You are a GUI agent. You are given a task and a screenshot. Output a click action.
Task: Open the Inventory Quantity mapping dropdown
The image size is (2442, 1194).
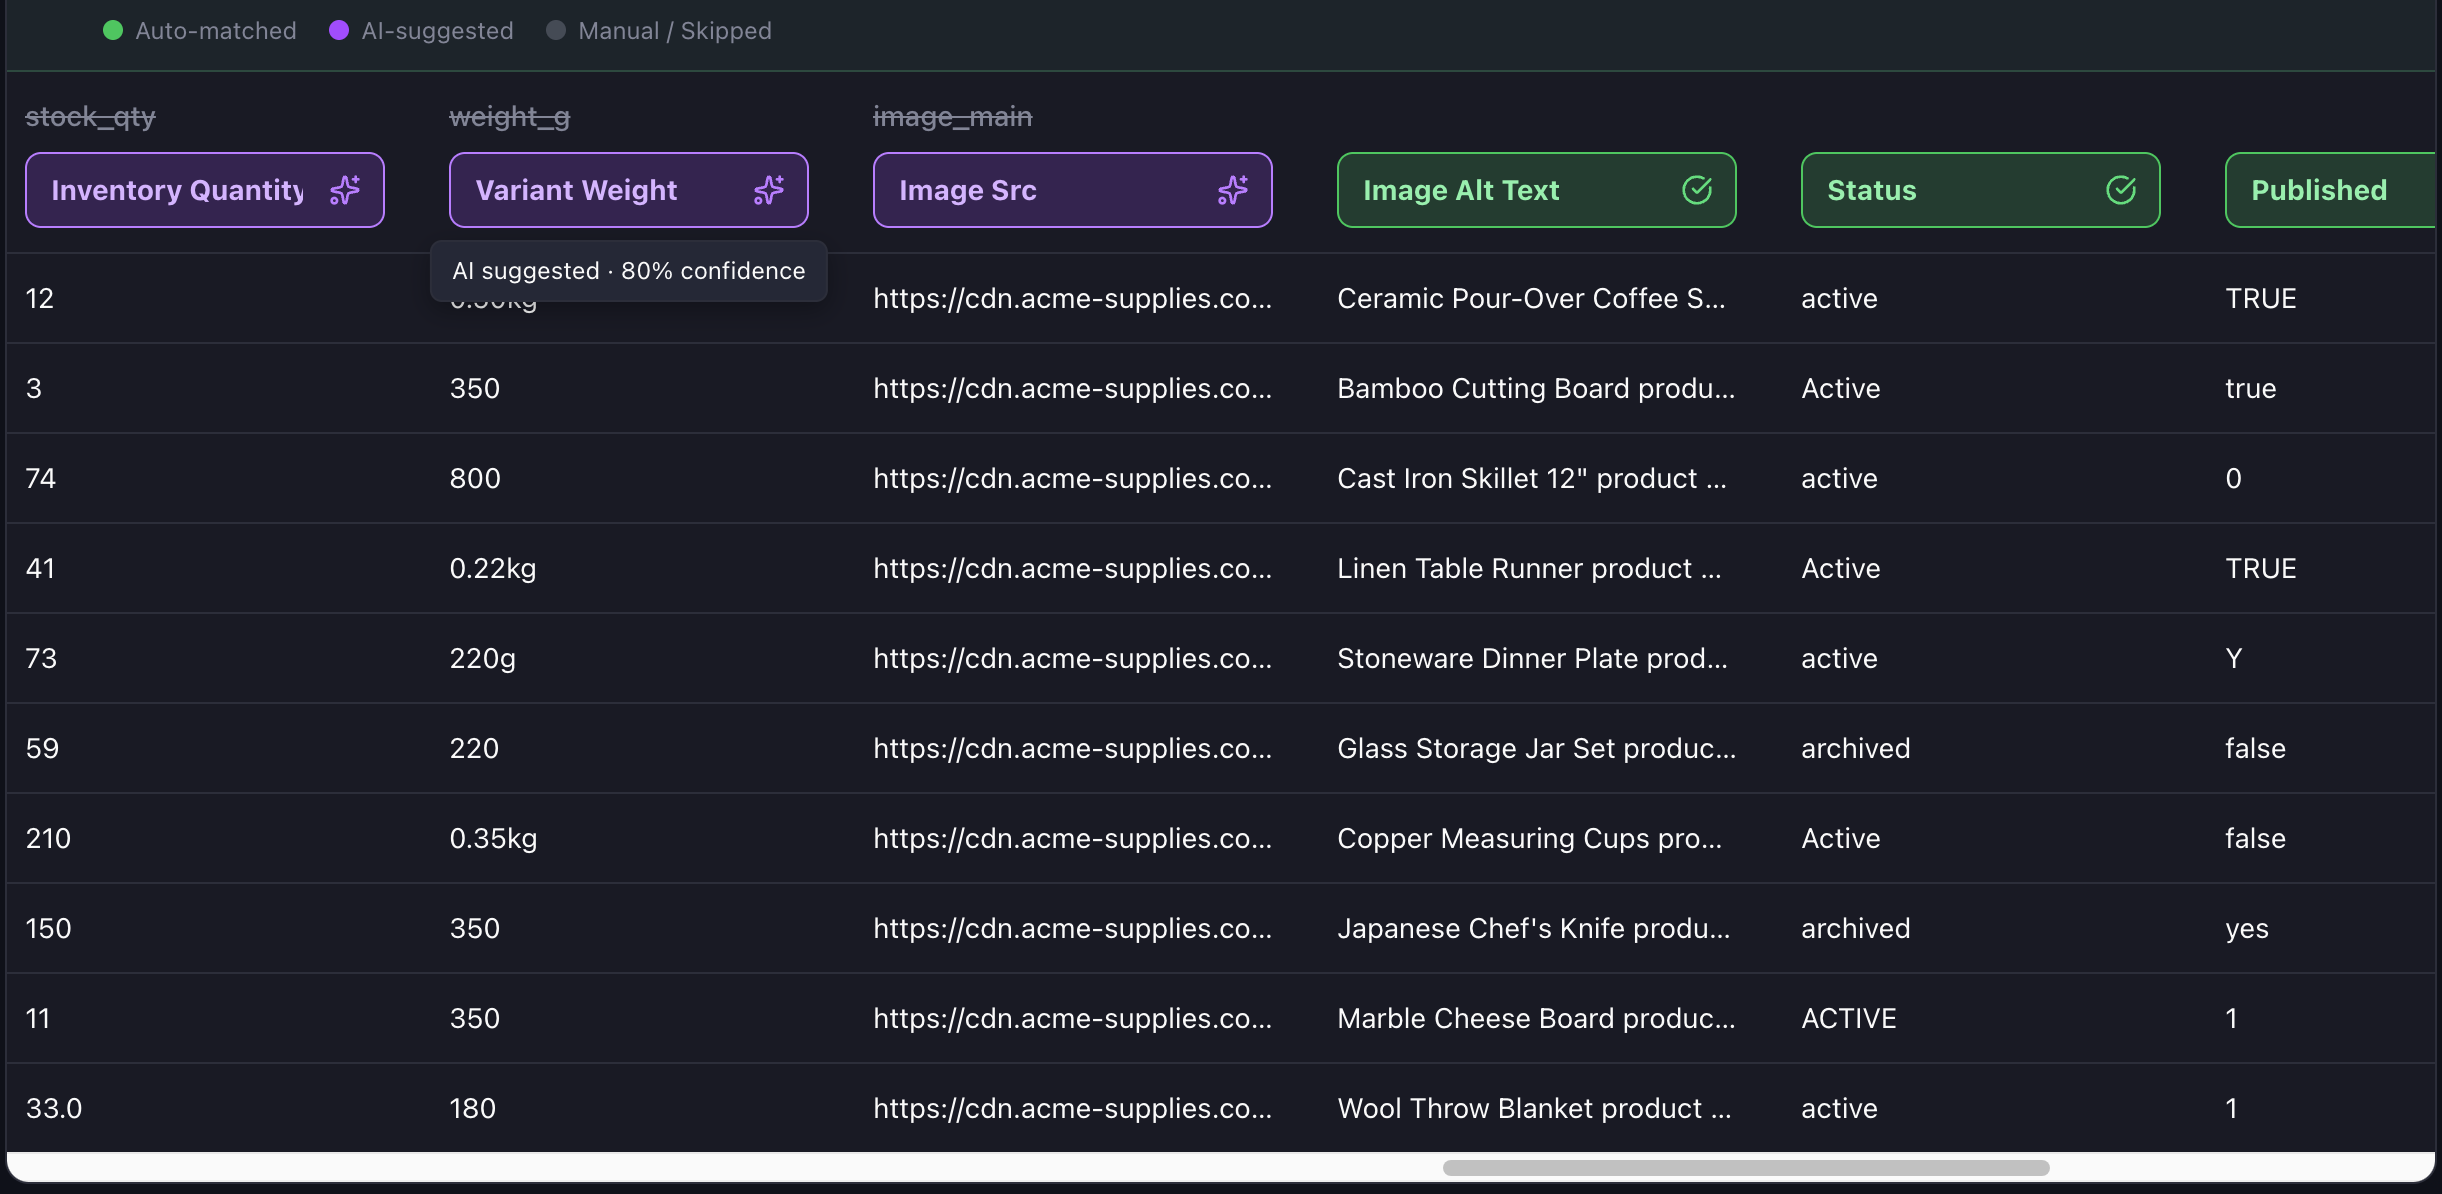click(205, 190)
